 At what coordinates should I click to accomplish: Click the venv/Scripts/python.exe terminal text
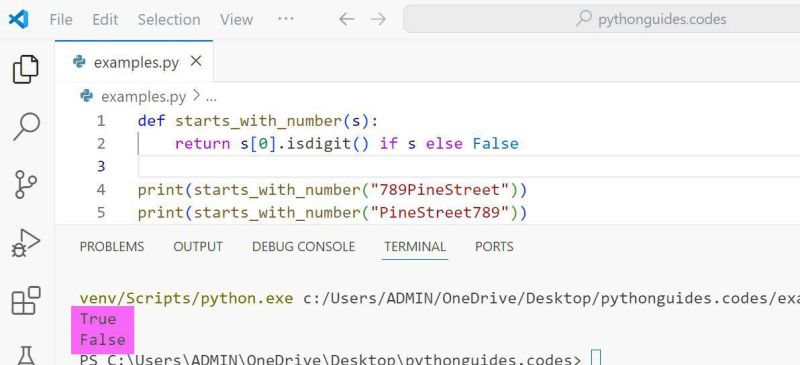click(x=186, y=299)
